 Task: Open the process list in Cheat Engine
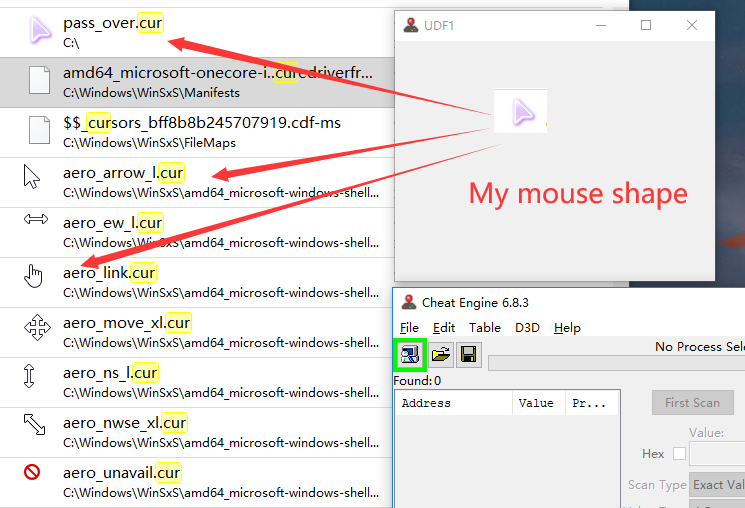click(410, 355)
